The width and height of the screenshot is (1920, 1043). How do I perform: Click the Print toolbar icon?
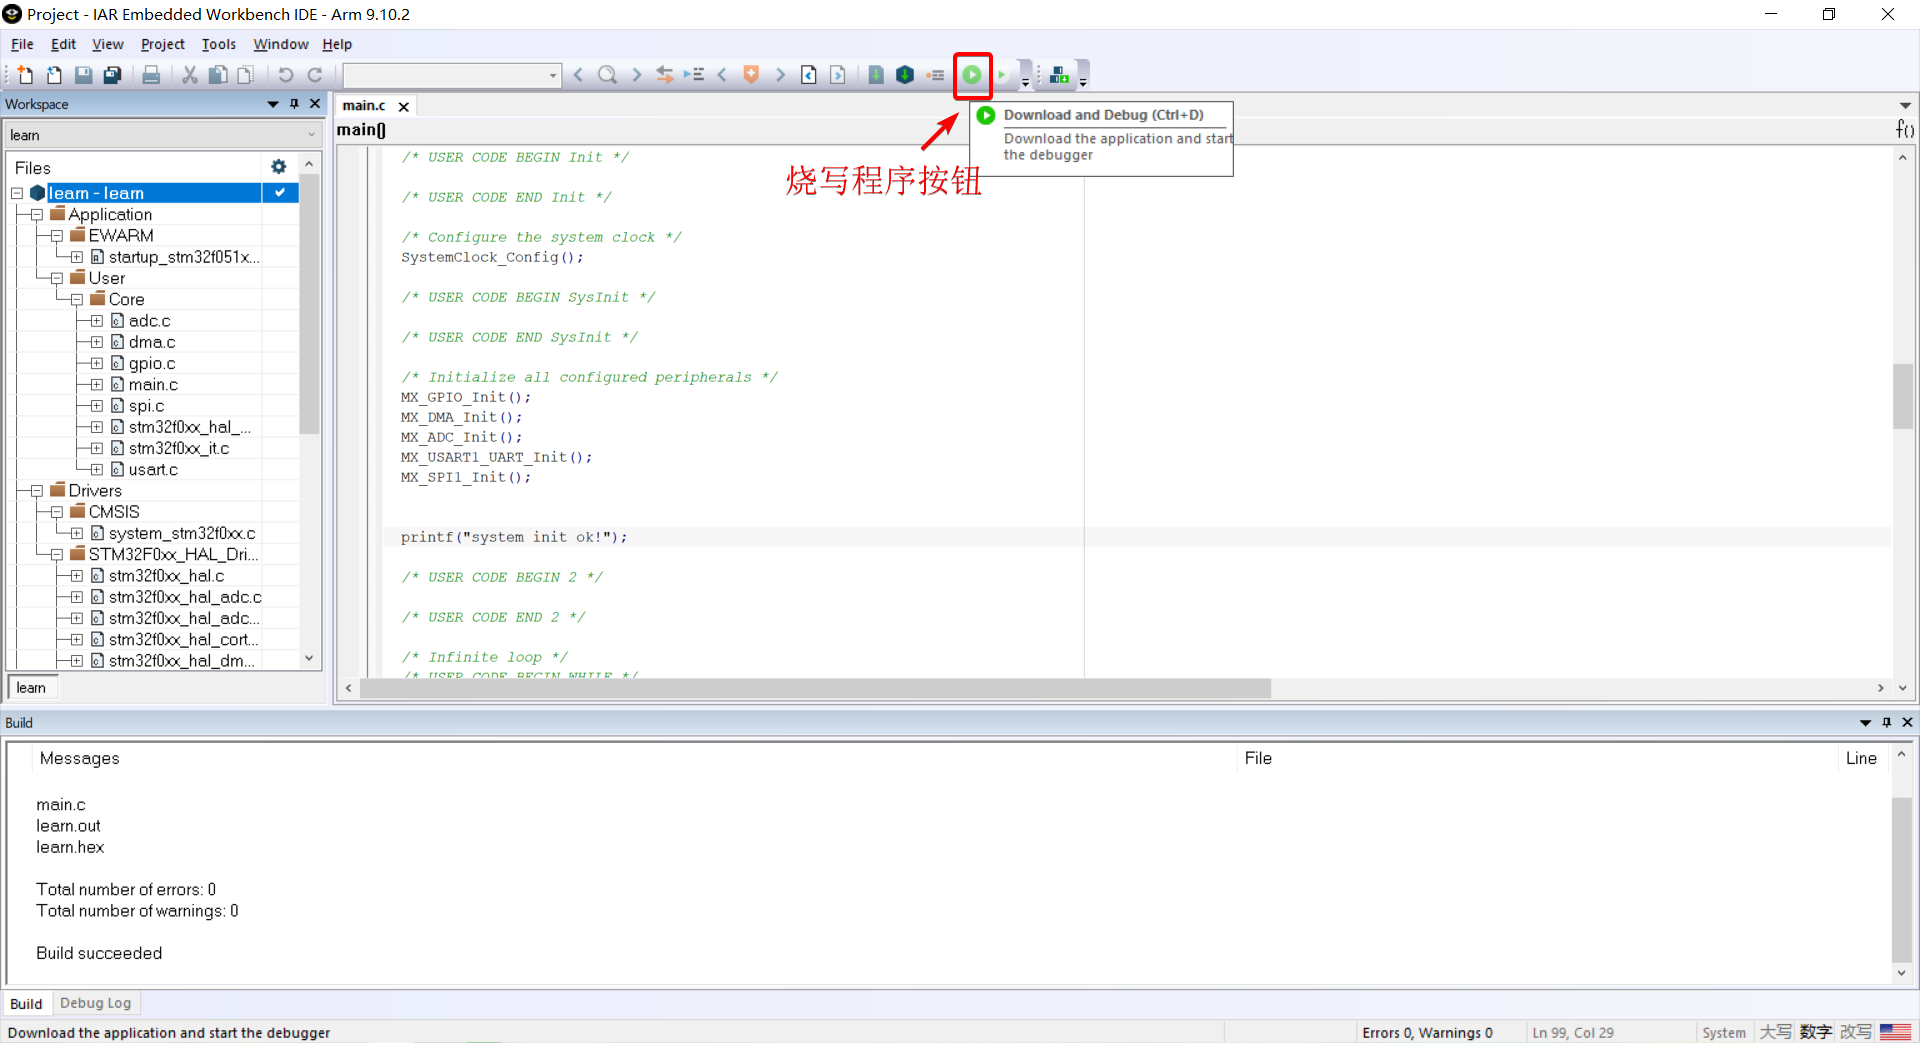click(151, 75)
